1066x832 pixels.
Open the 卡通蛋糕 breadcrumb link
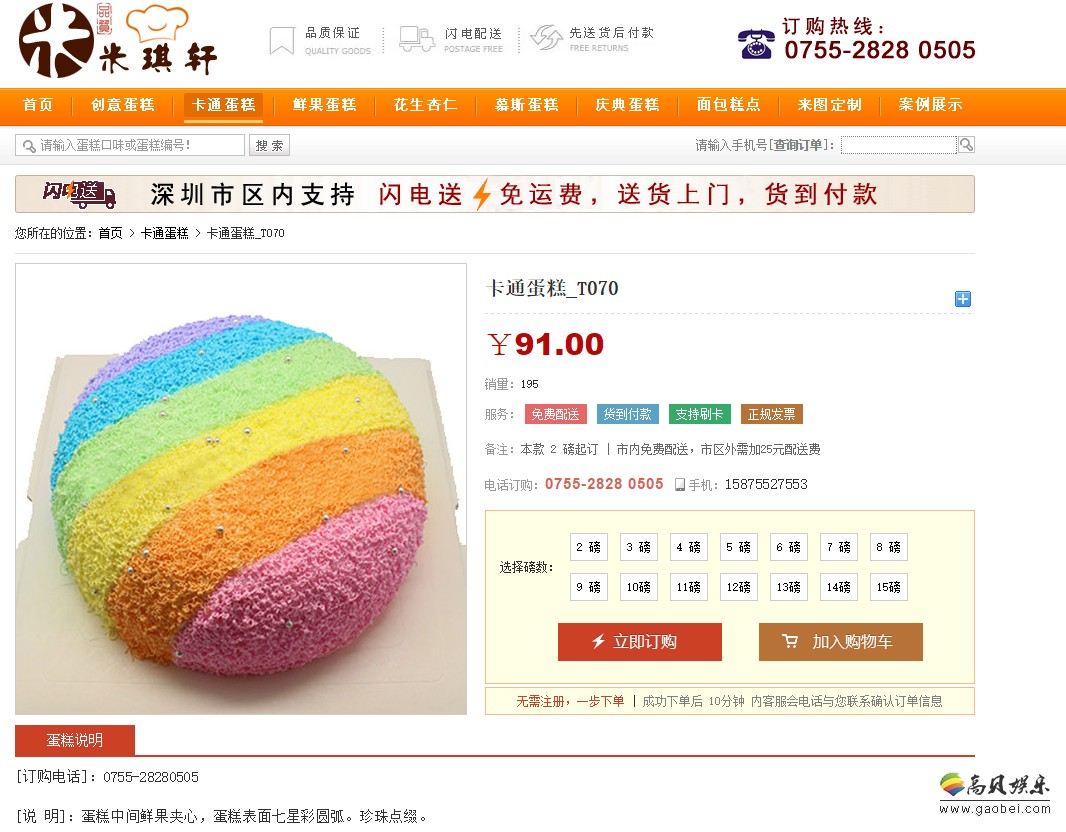(x=165, y=233)
